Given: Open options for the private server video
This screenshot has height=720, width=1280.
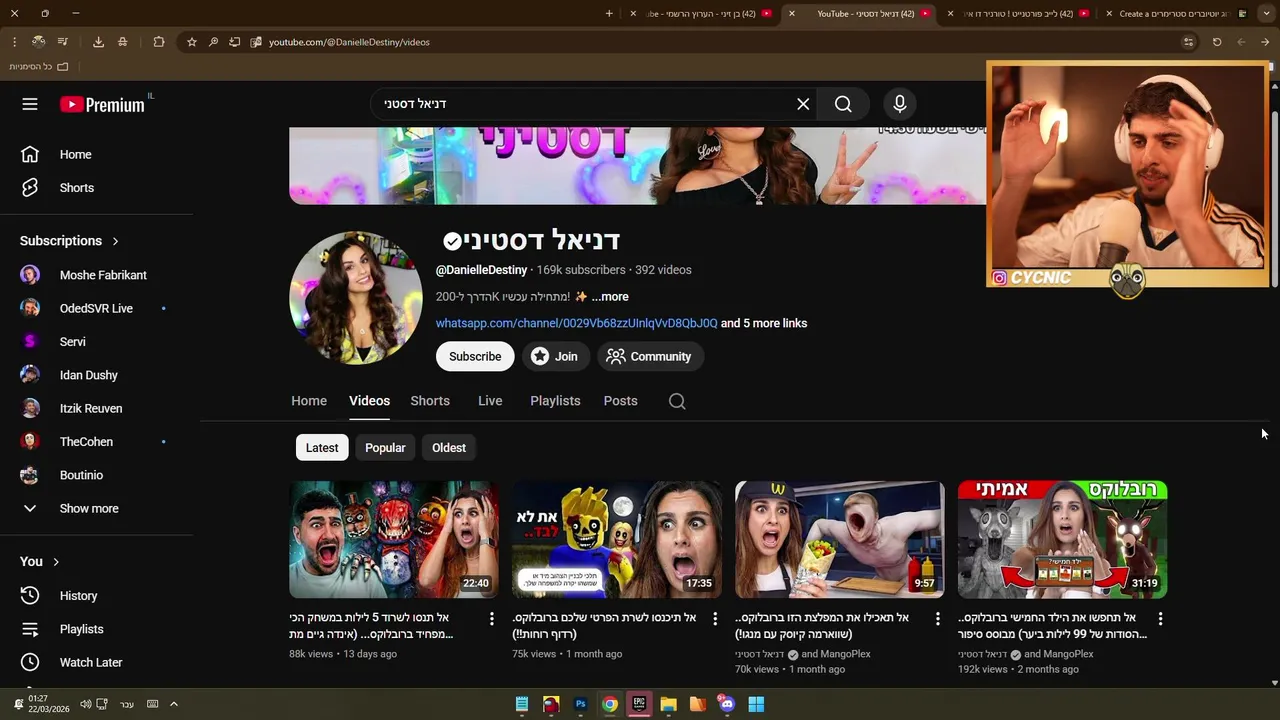Looking at the screenshot, I should click(714, 619).
